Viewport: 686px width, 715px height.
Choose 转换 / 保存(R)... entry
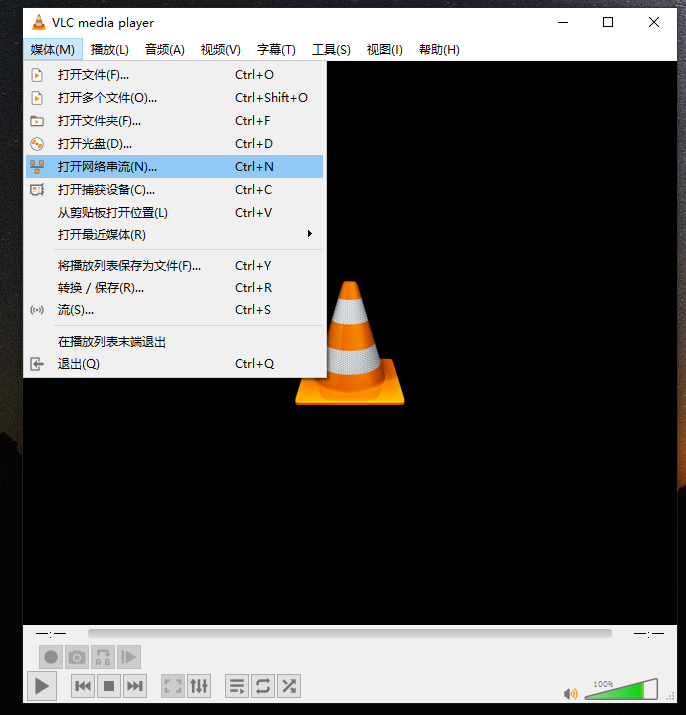click(x=175, y=288)
